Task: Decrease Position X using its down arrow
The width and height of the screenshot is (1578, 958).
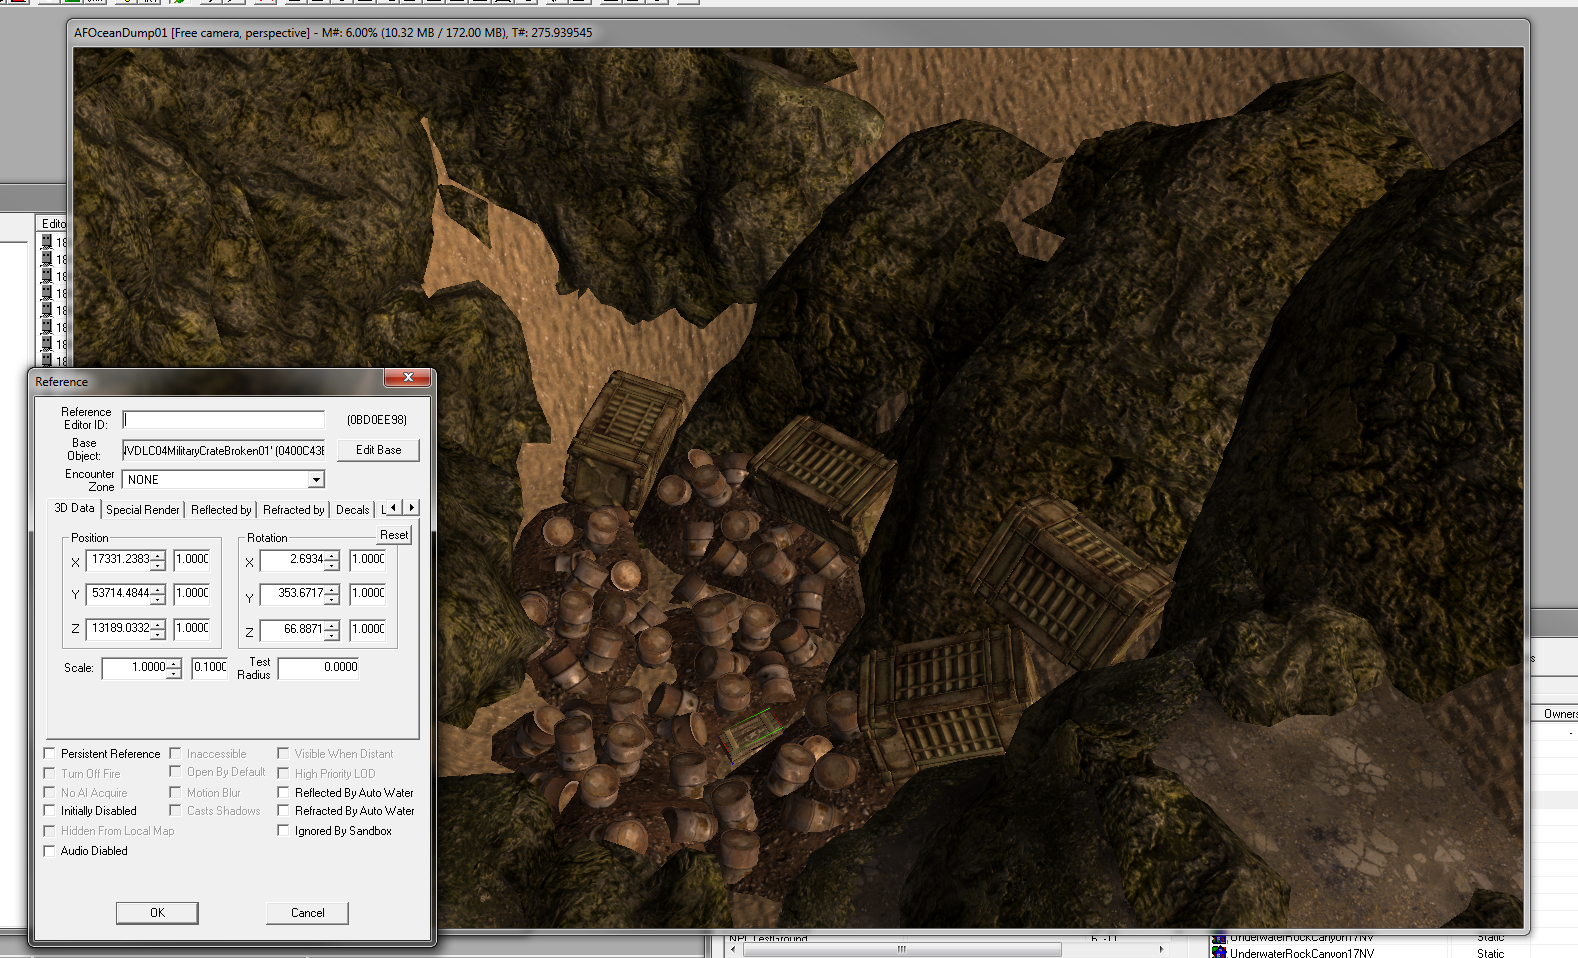Action: [158, 566]
